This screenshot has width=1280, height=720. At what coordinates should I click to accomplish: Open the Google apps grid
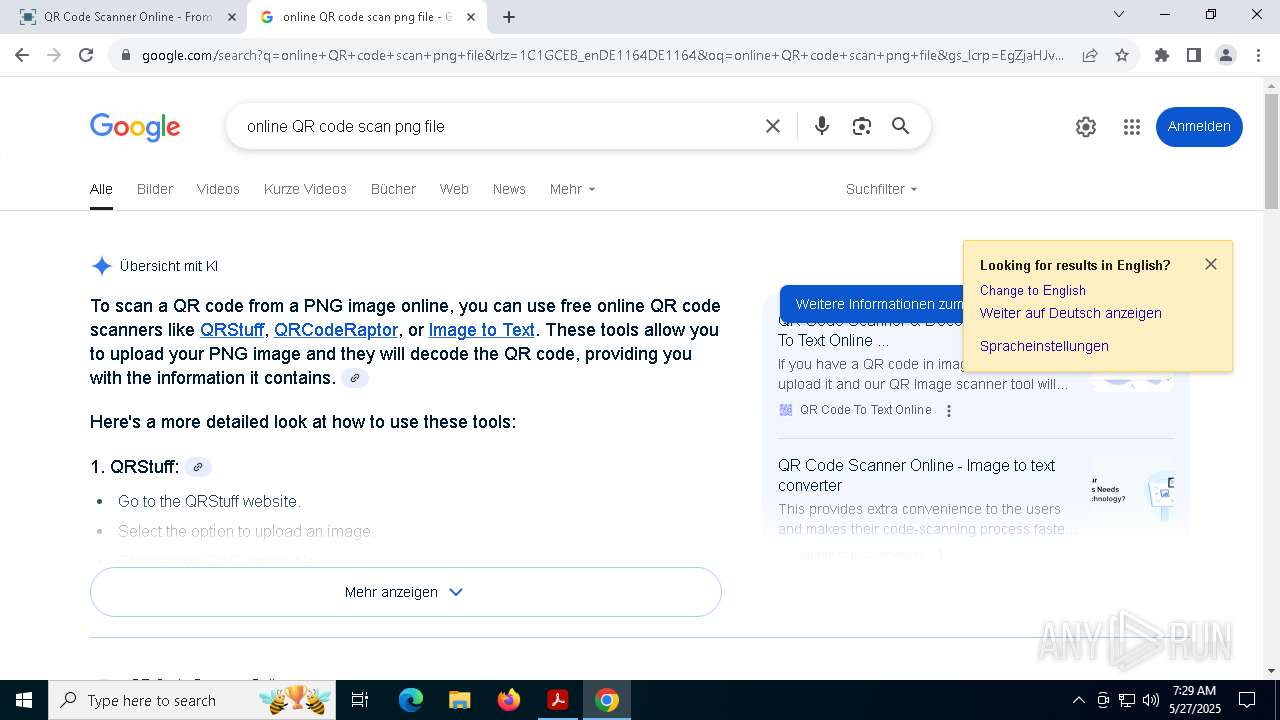[x=1132, y=127]
